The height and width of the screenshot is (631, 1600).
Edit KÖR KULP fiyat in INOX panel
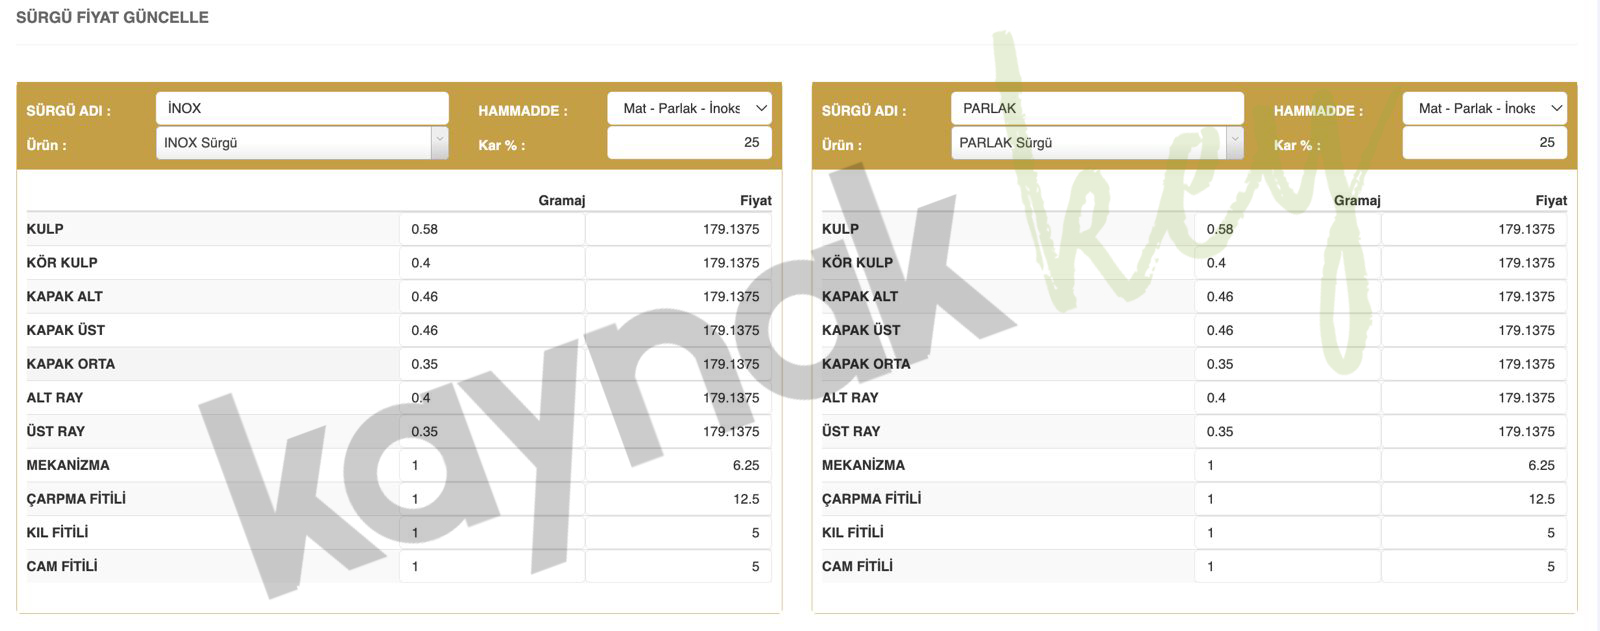679,263
